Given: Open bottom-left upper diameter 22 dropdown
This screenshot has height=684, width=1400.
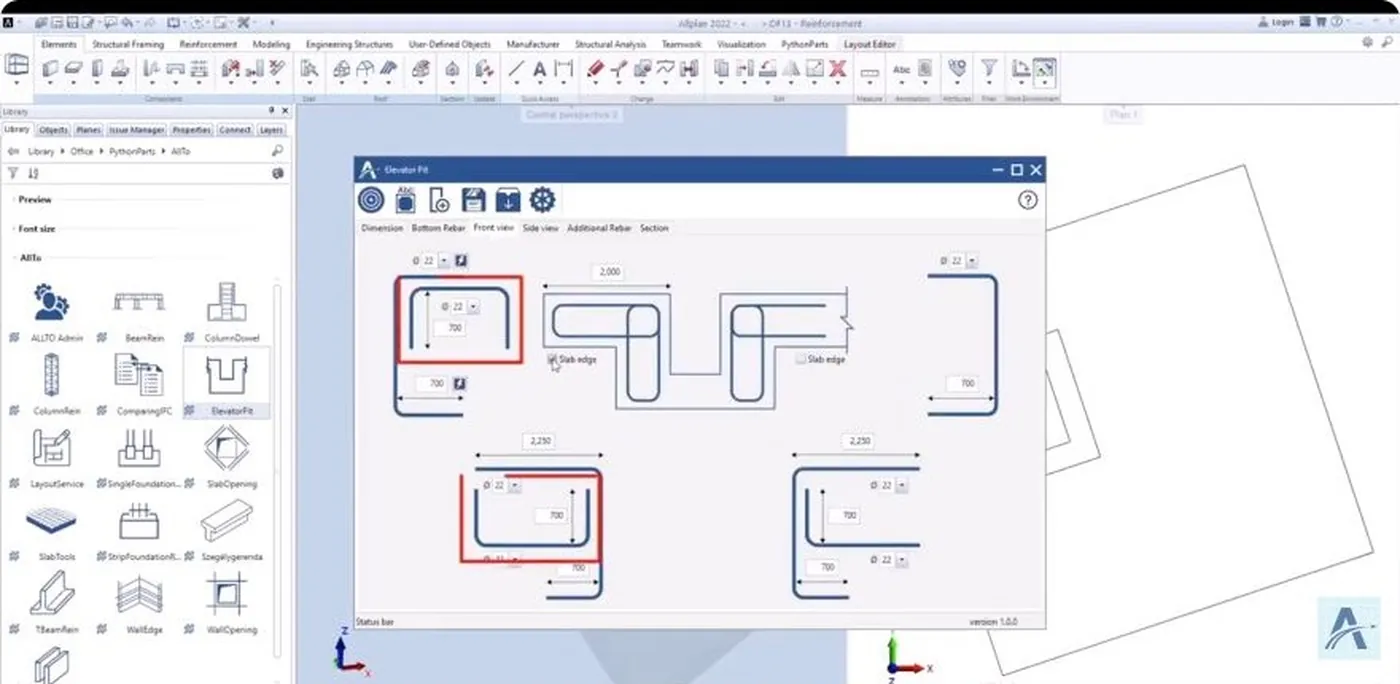Looking at the screenshot, I should pyautogui.click(x=515, y=485).
